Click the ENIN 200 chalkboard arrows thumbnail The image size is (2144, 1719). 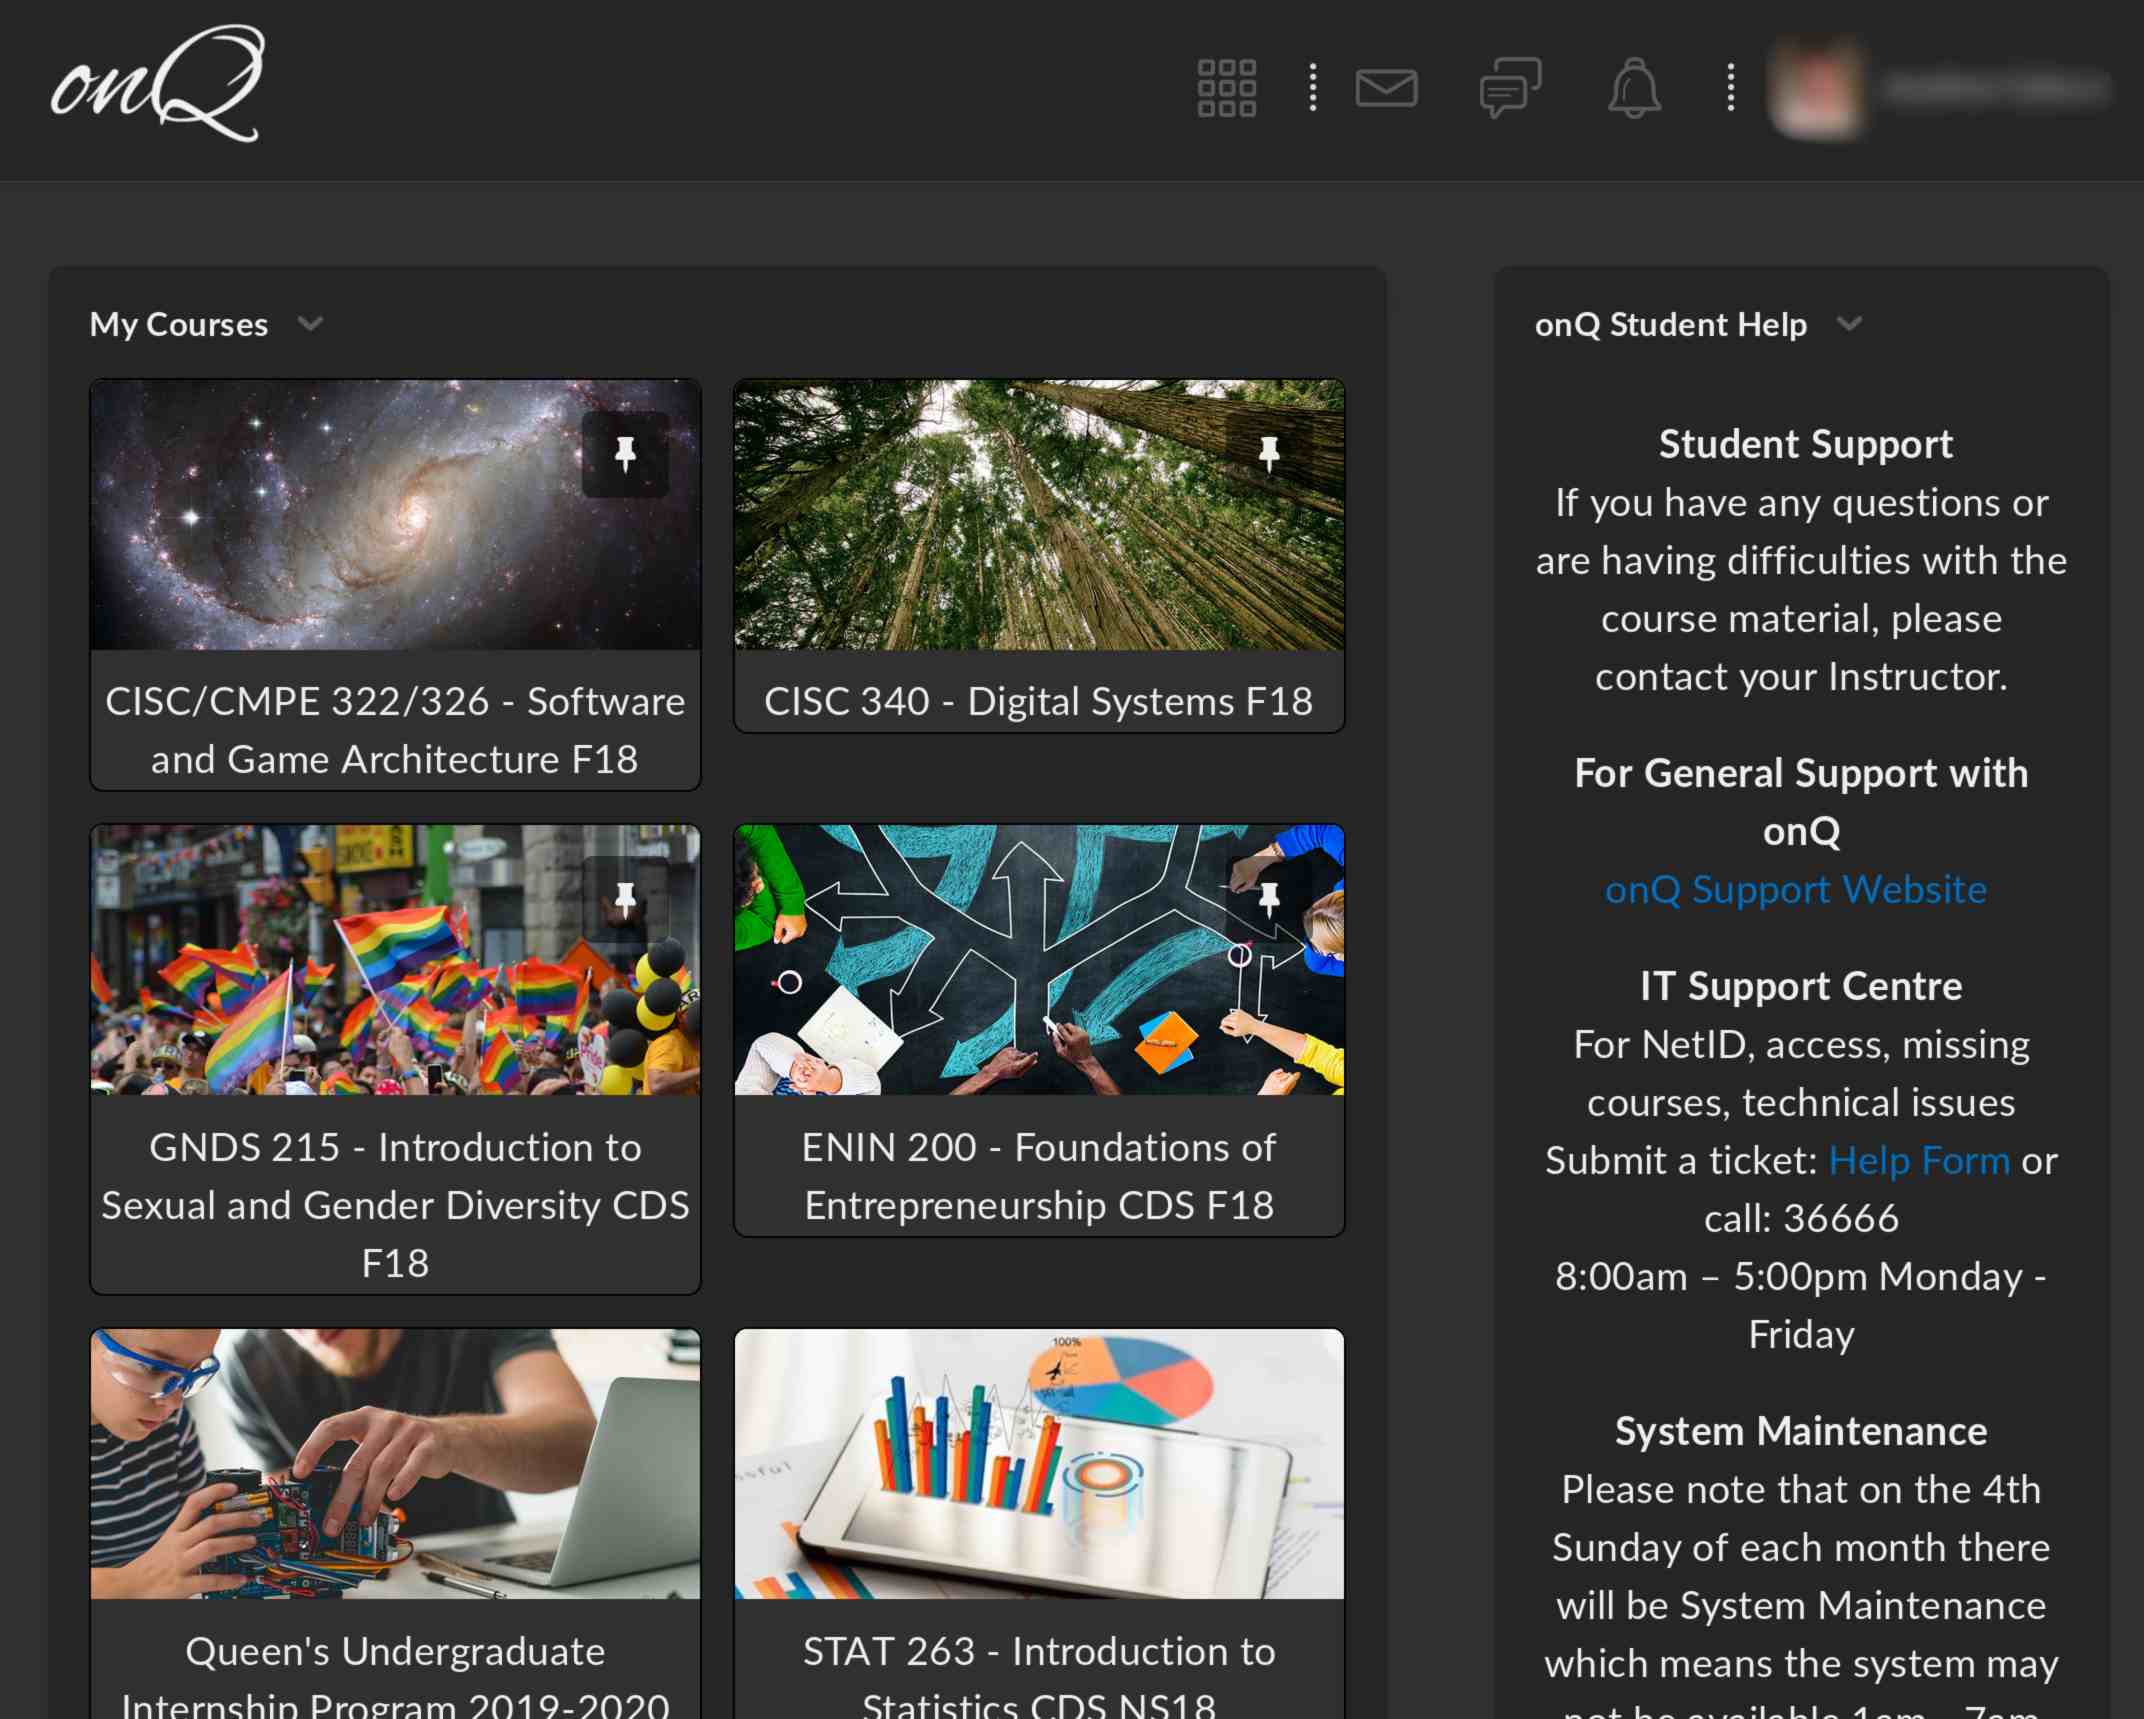(x=1038, y=960)
